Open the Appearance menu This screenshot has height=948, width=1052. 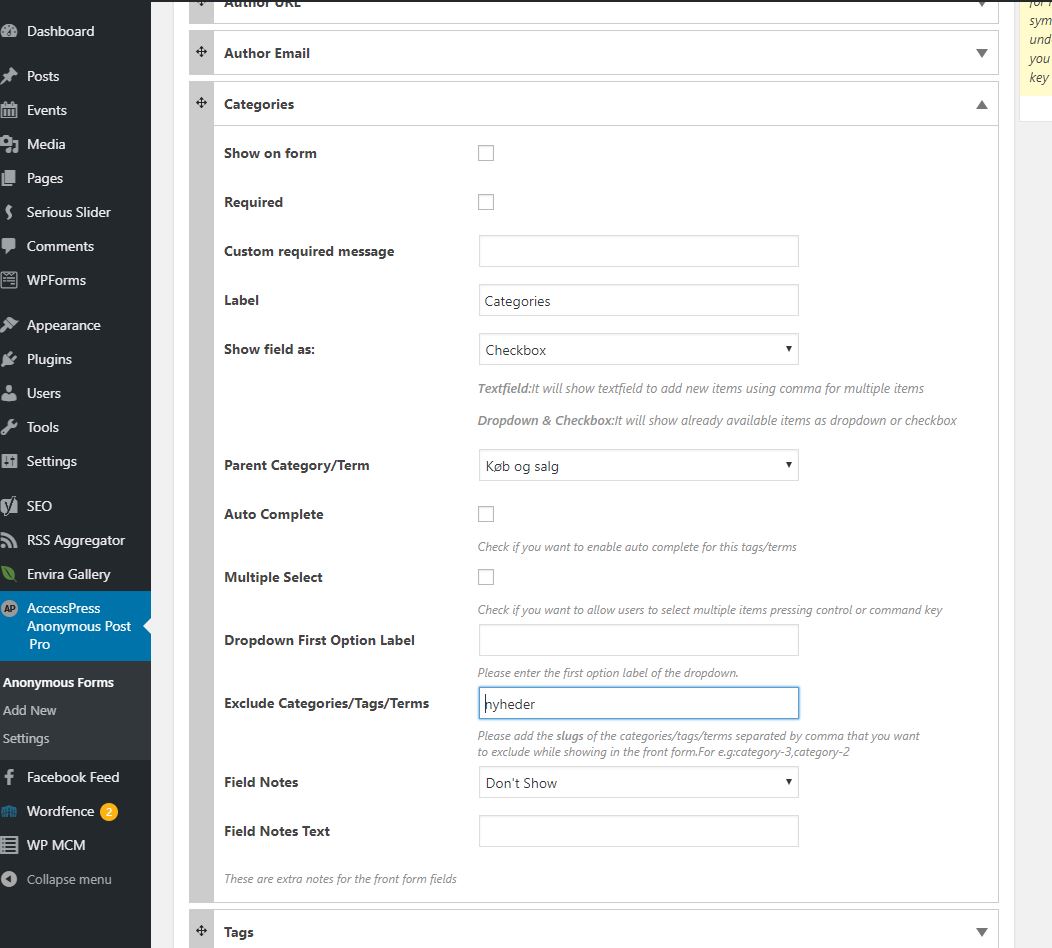tap(64, 325)
